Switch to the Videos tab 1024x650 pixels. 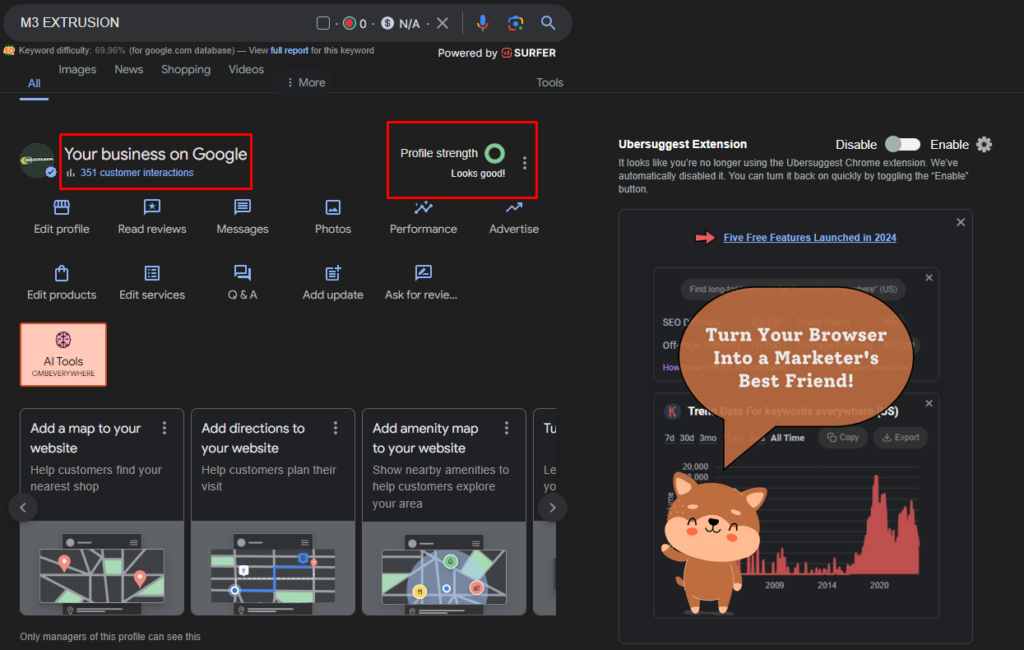[246, 69]
